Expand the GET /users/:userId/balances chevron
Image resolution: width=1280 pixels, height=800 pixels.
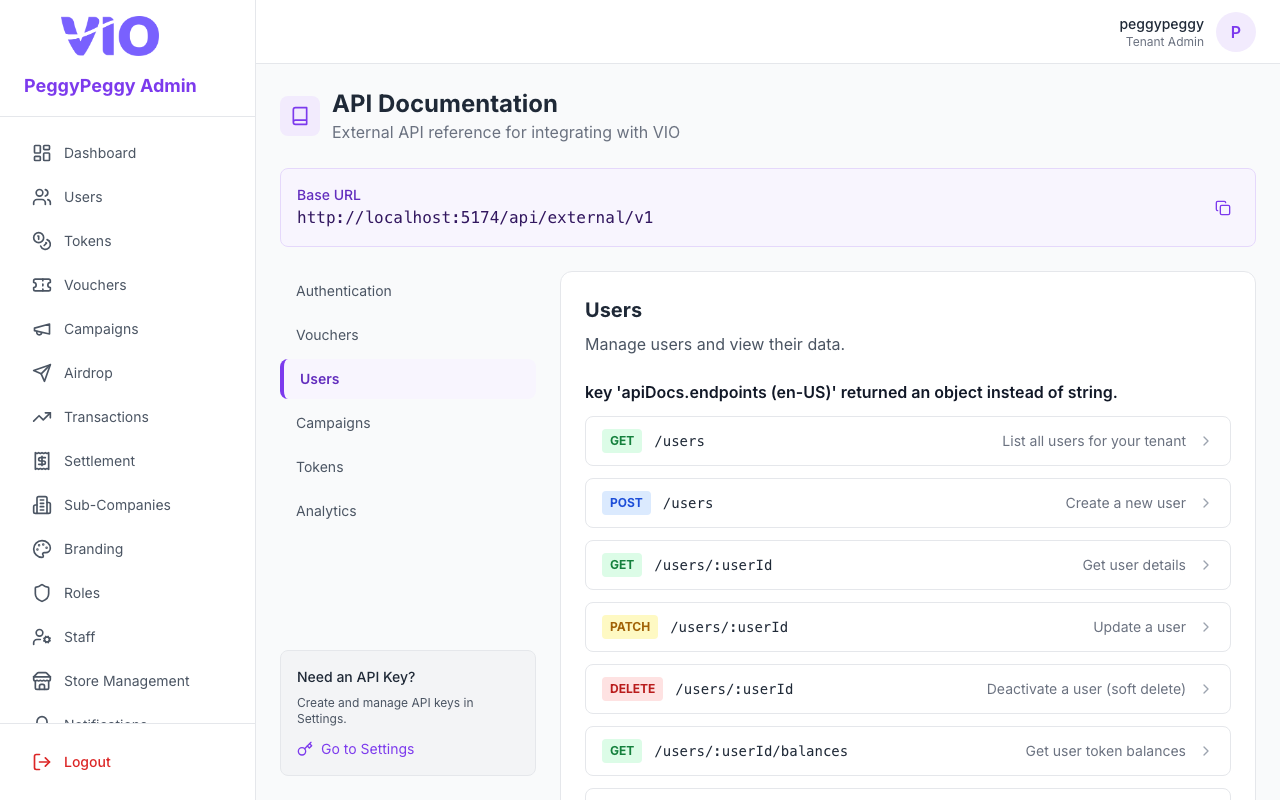click(1206, 751)
